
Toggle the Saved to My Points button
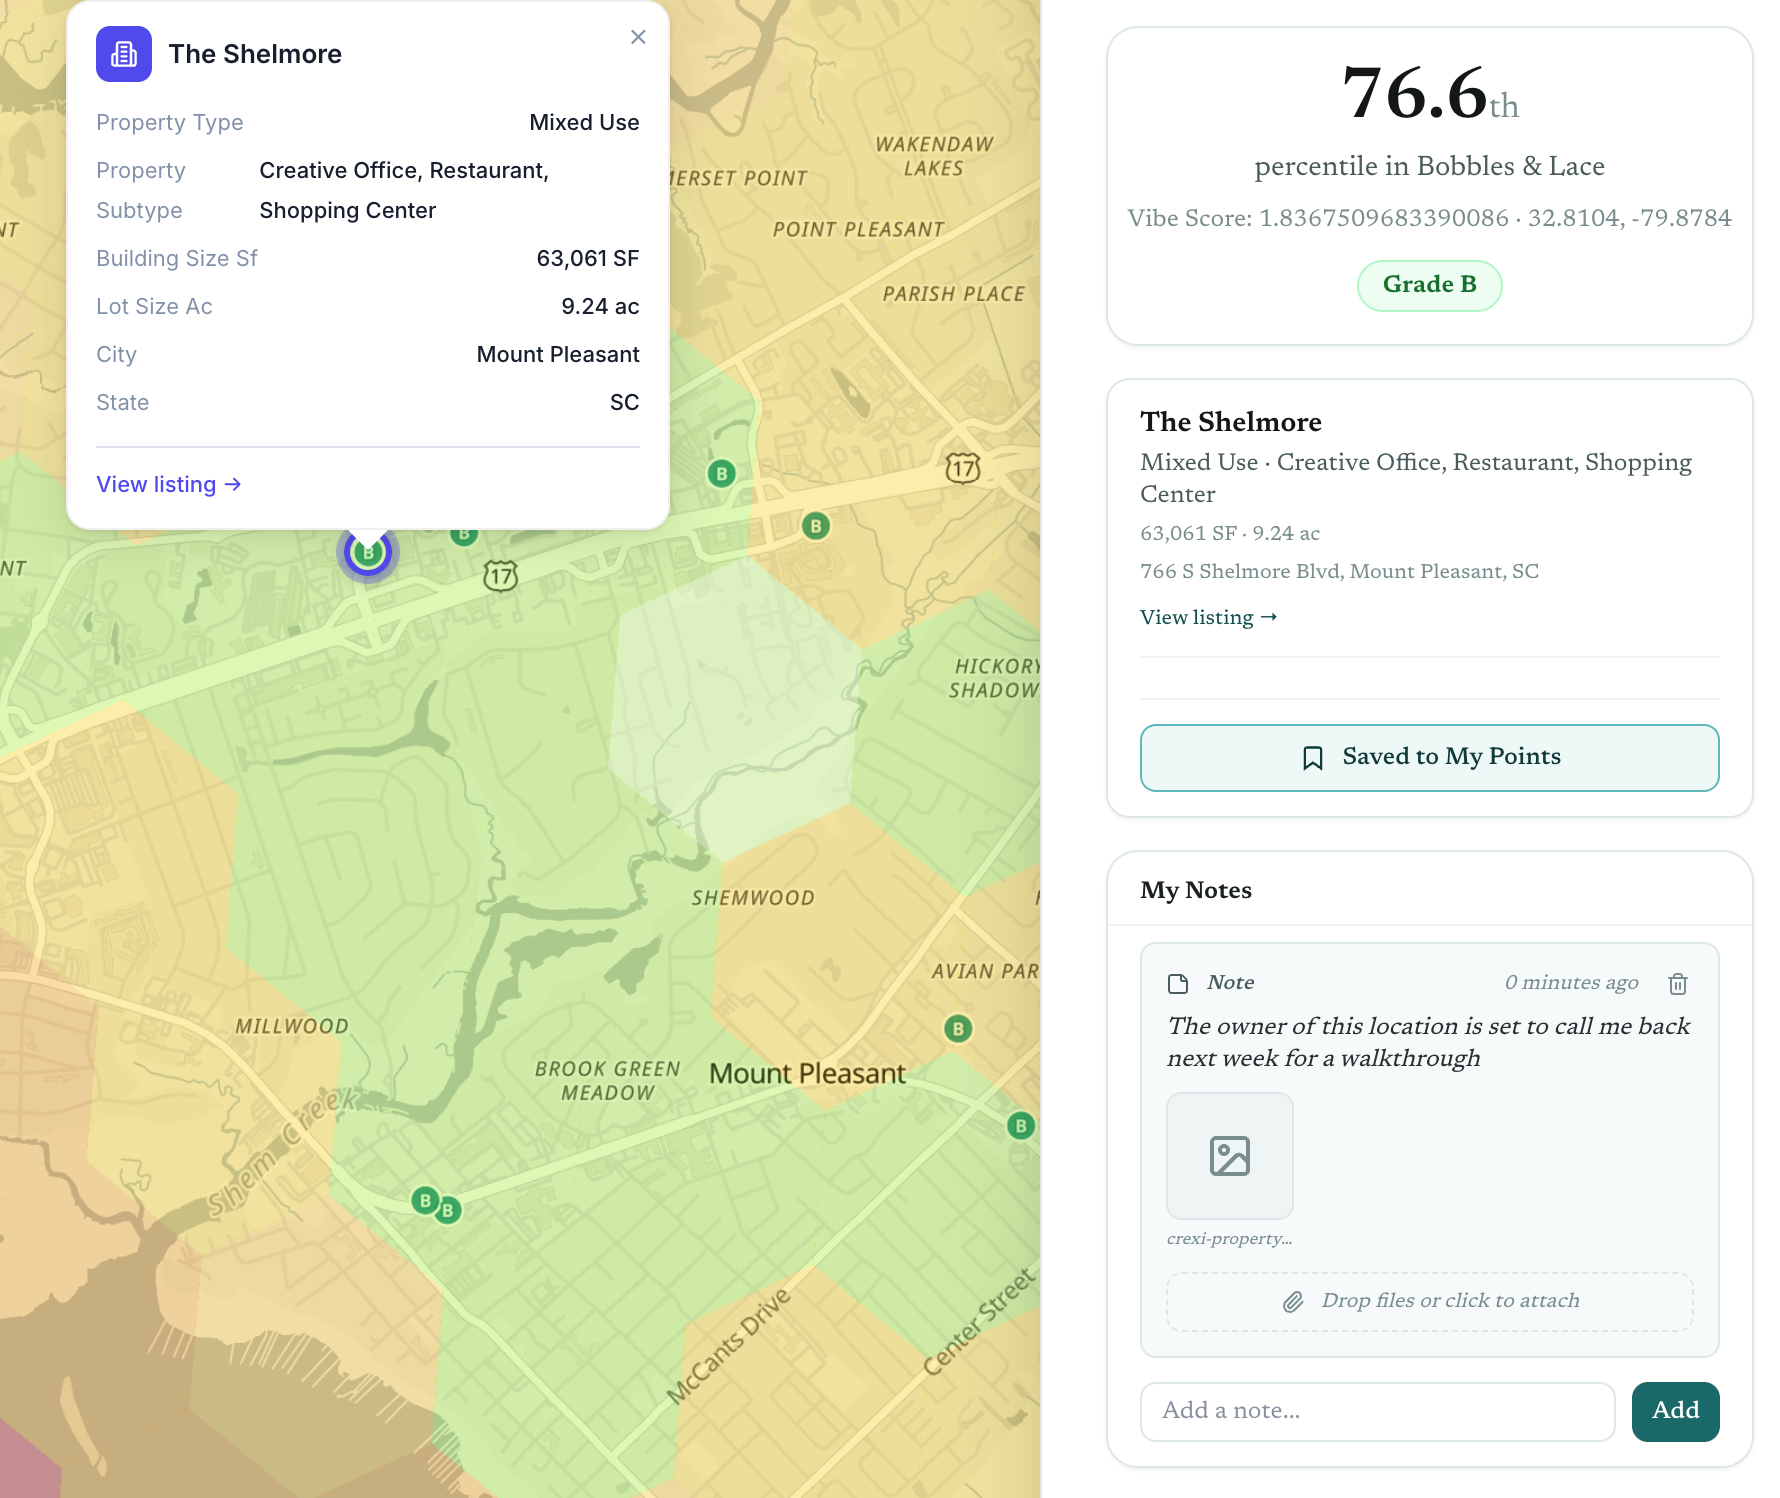click(1429, 757)
